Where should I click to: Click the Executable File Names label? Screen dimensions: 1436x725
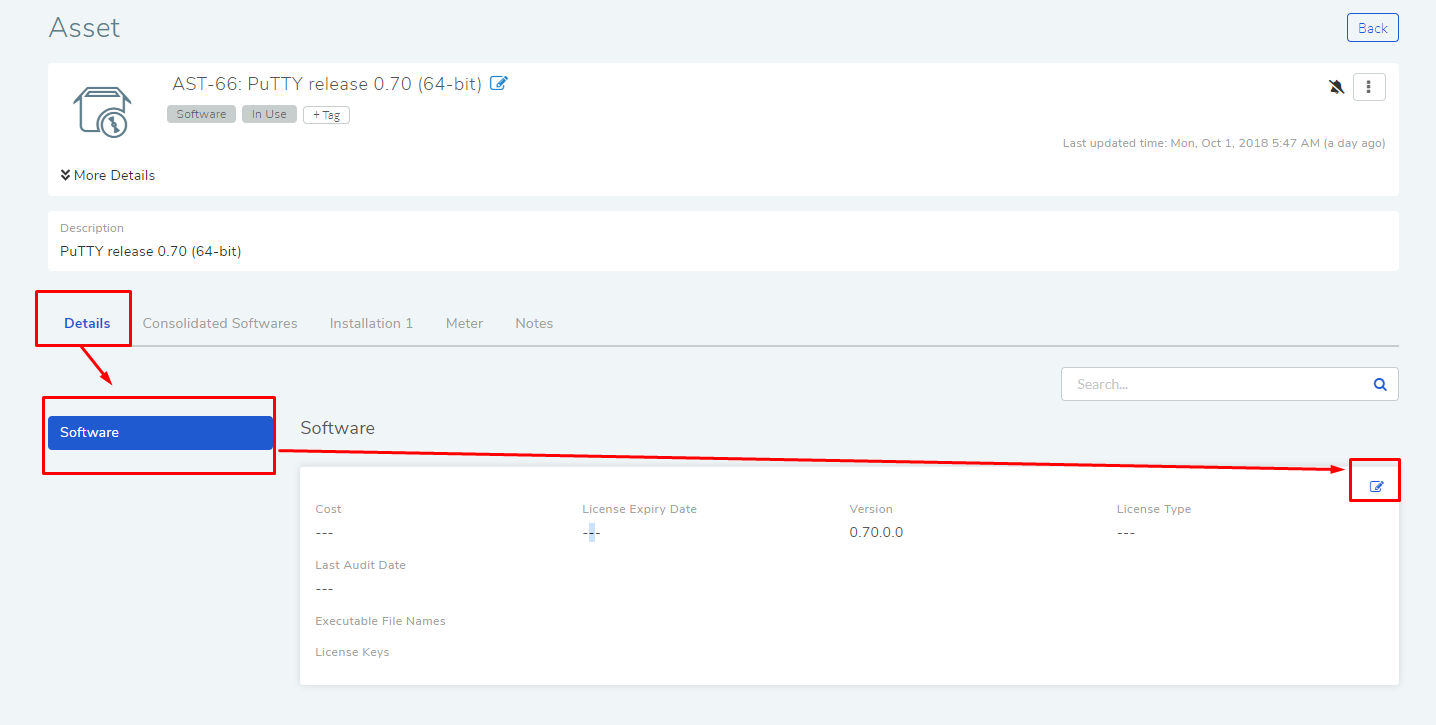(x=380, y=621)
